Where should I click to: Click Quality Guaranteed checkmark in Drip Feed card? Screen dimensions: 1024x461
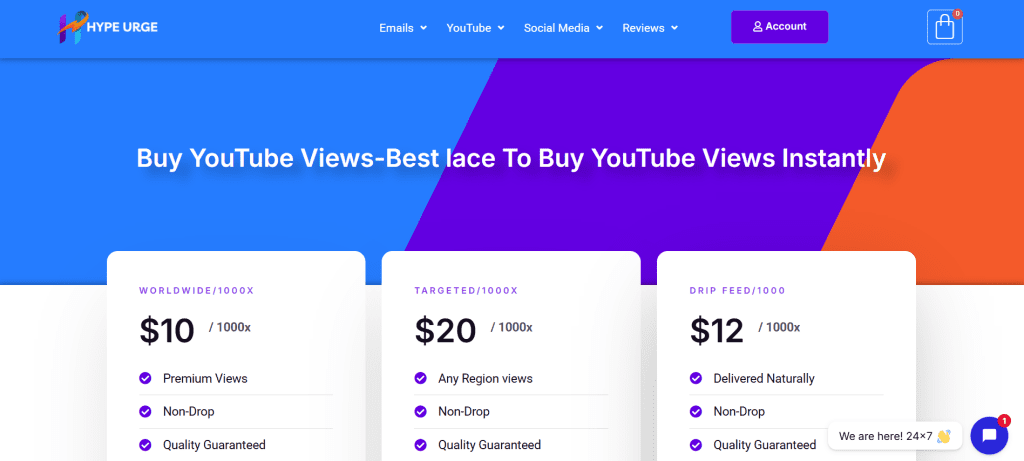[696, 445]
